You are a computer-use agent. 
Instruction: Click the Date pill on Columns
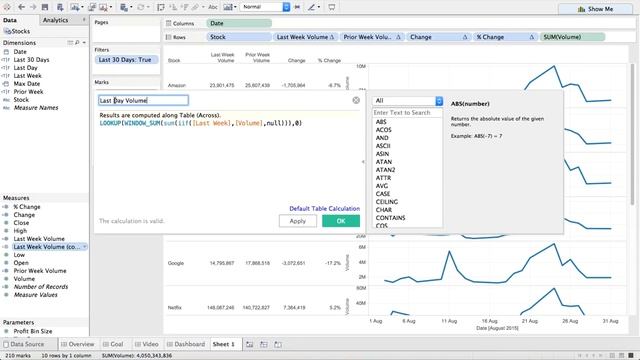(x=239, y=23)
